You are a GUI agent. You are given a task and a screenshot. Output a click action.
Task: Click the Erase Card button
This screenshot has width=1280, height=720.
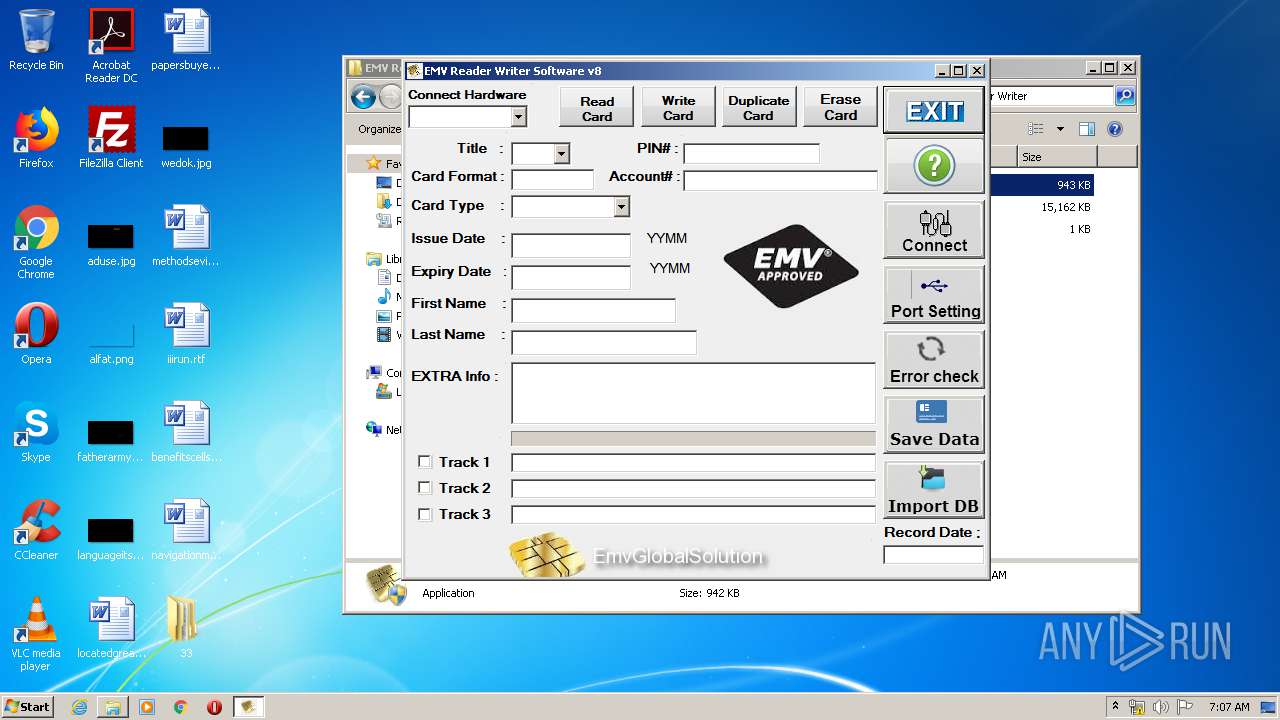click(x=840, y=107)
